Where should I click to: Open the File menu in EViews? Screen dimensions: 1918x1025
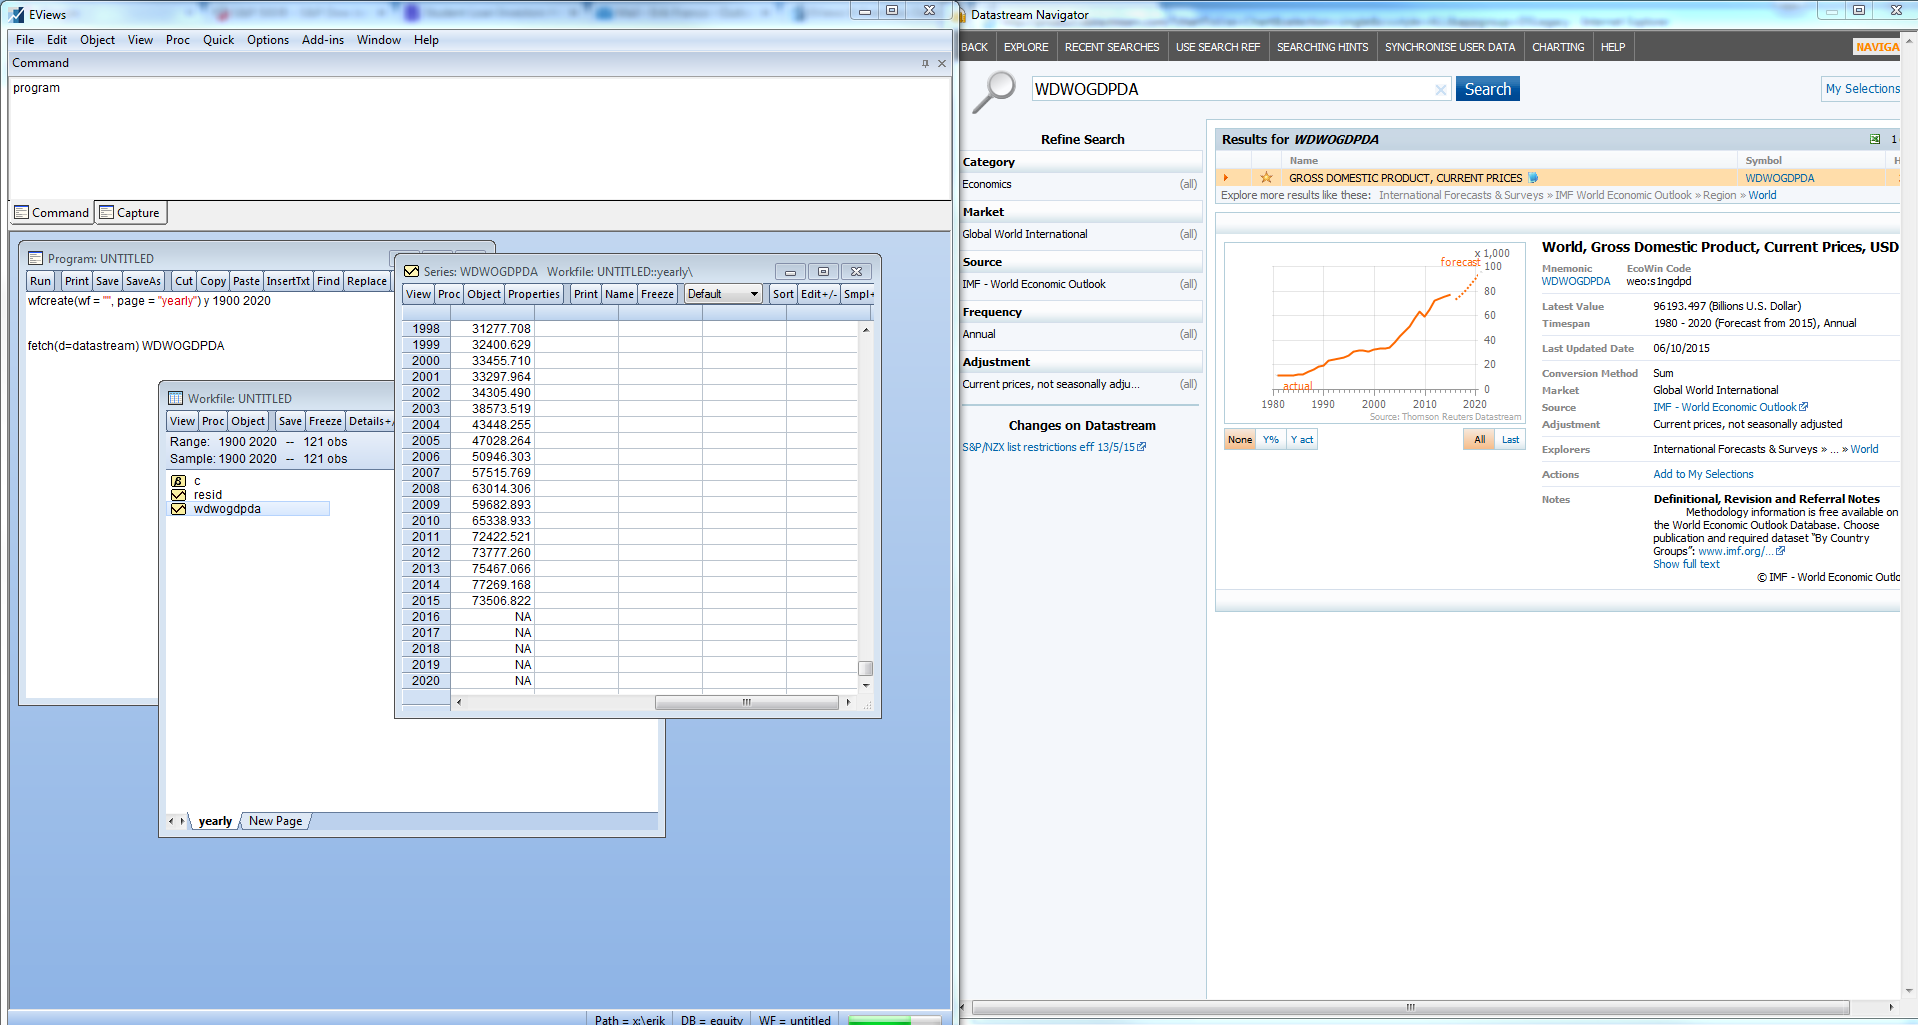pyautogui.click(x=25, y=40)
